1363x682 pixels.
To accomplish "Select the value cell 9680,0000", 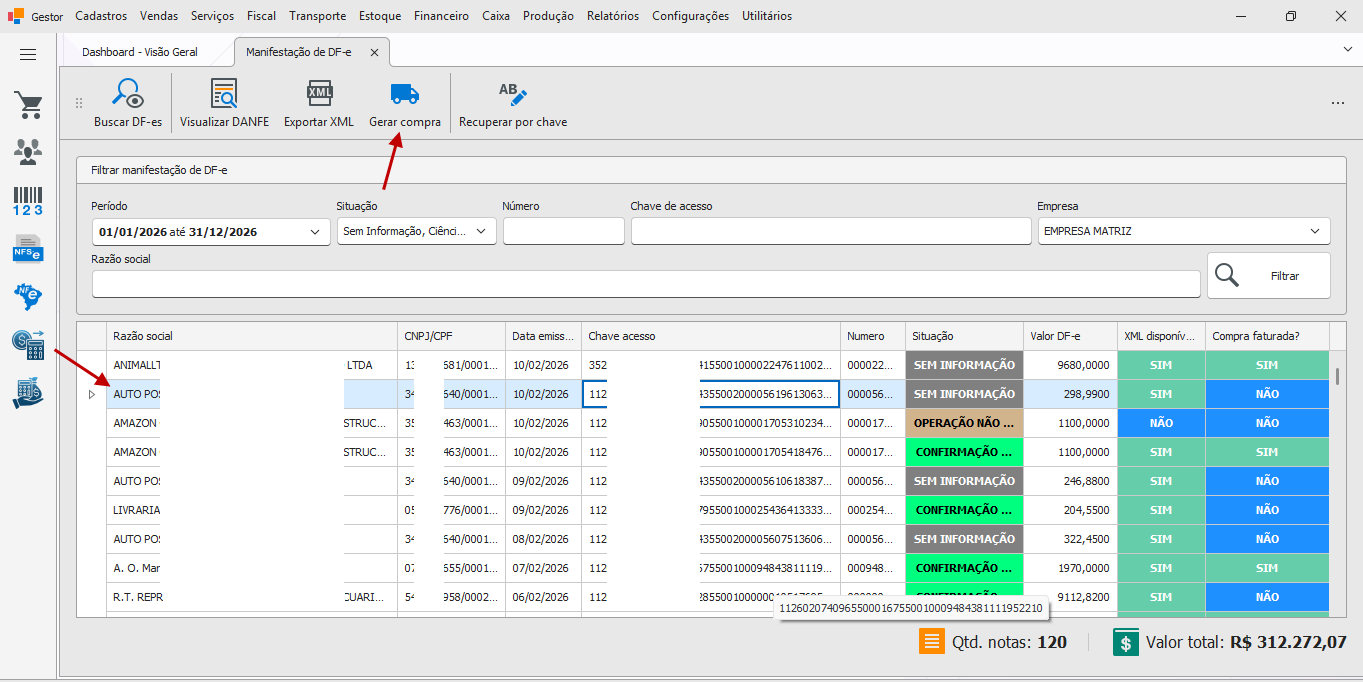I will 1069,365.
